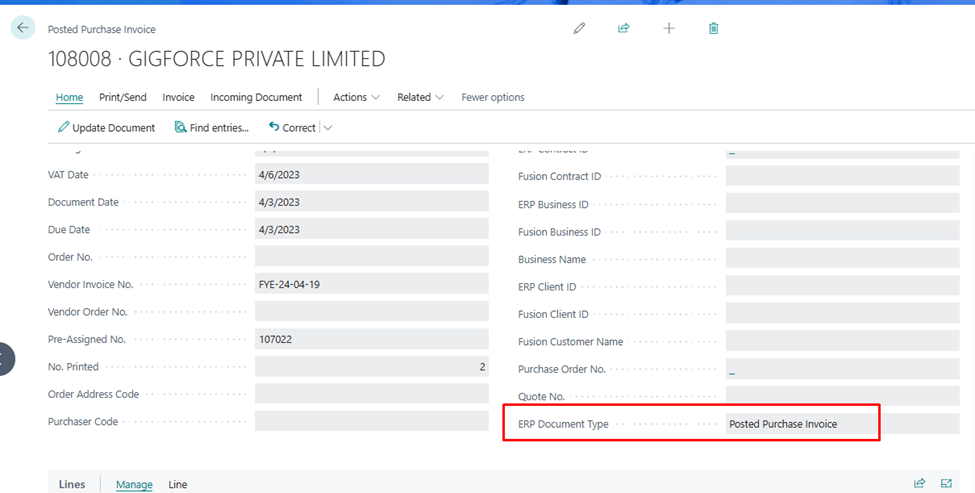Switch to the Print/Send tab
This screenshot has width=975, height=493.
pos(123,97)
